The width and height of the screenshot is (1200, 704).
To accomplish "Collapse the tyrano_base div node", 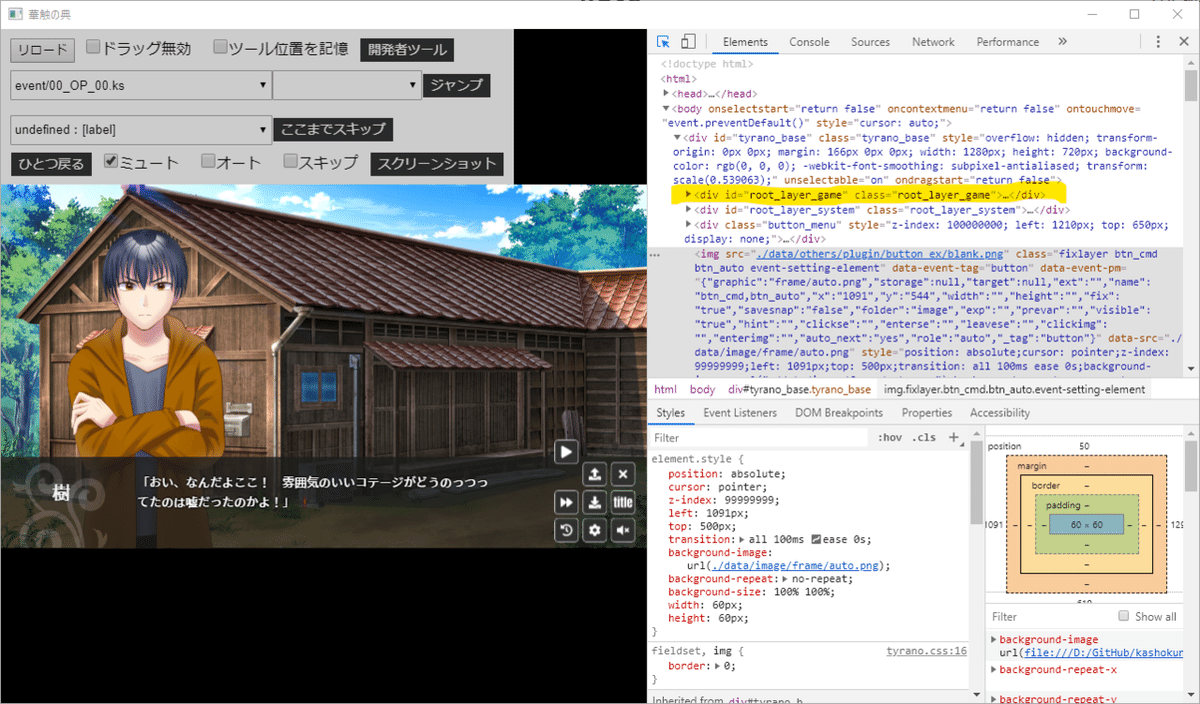I will (678, 137).
